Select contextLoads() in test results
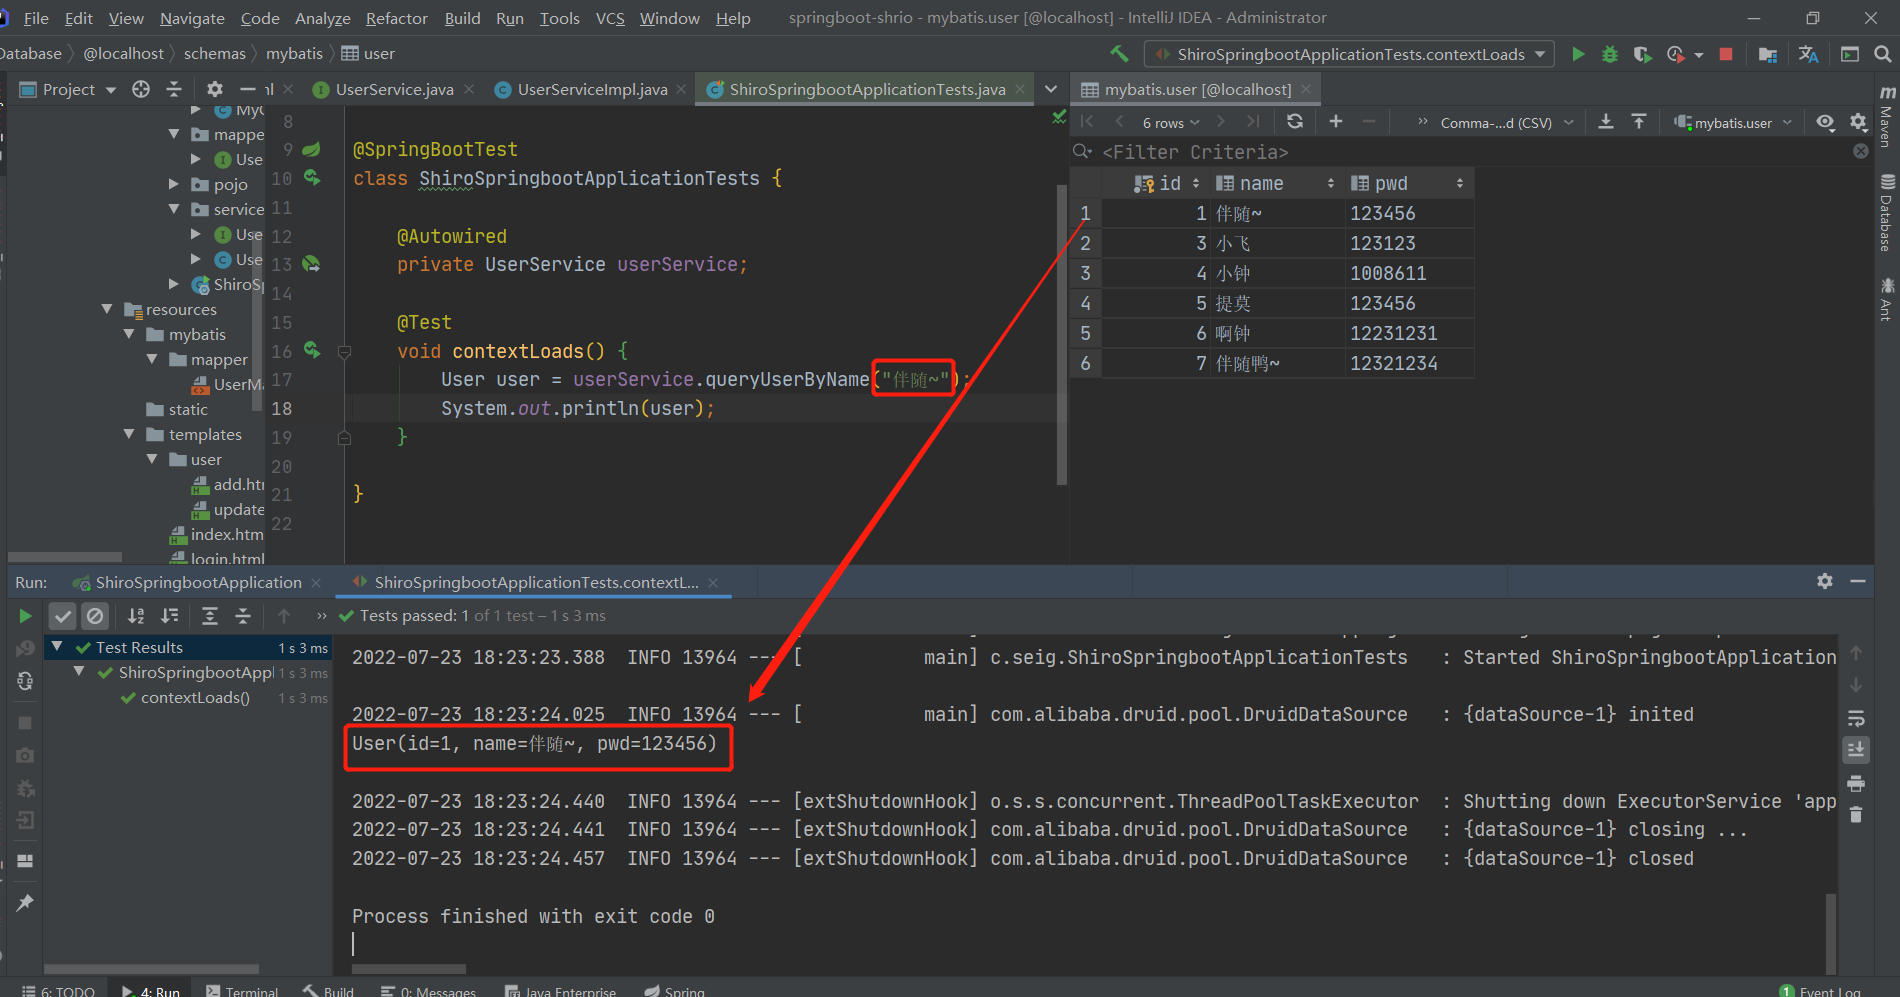 point(195,697)
